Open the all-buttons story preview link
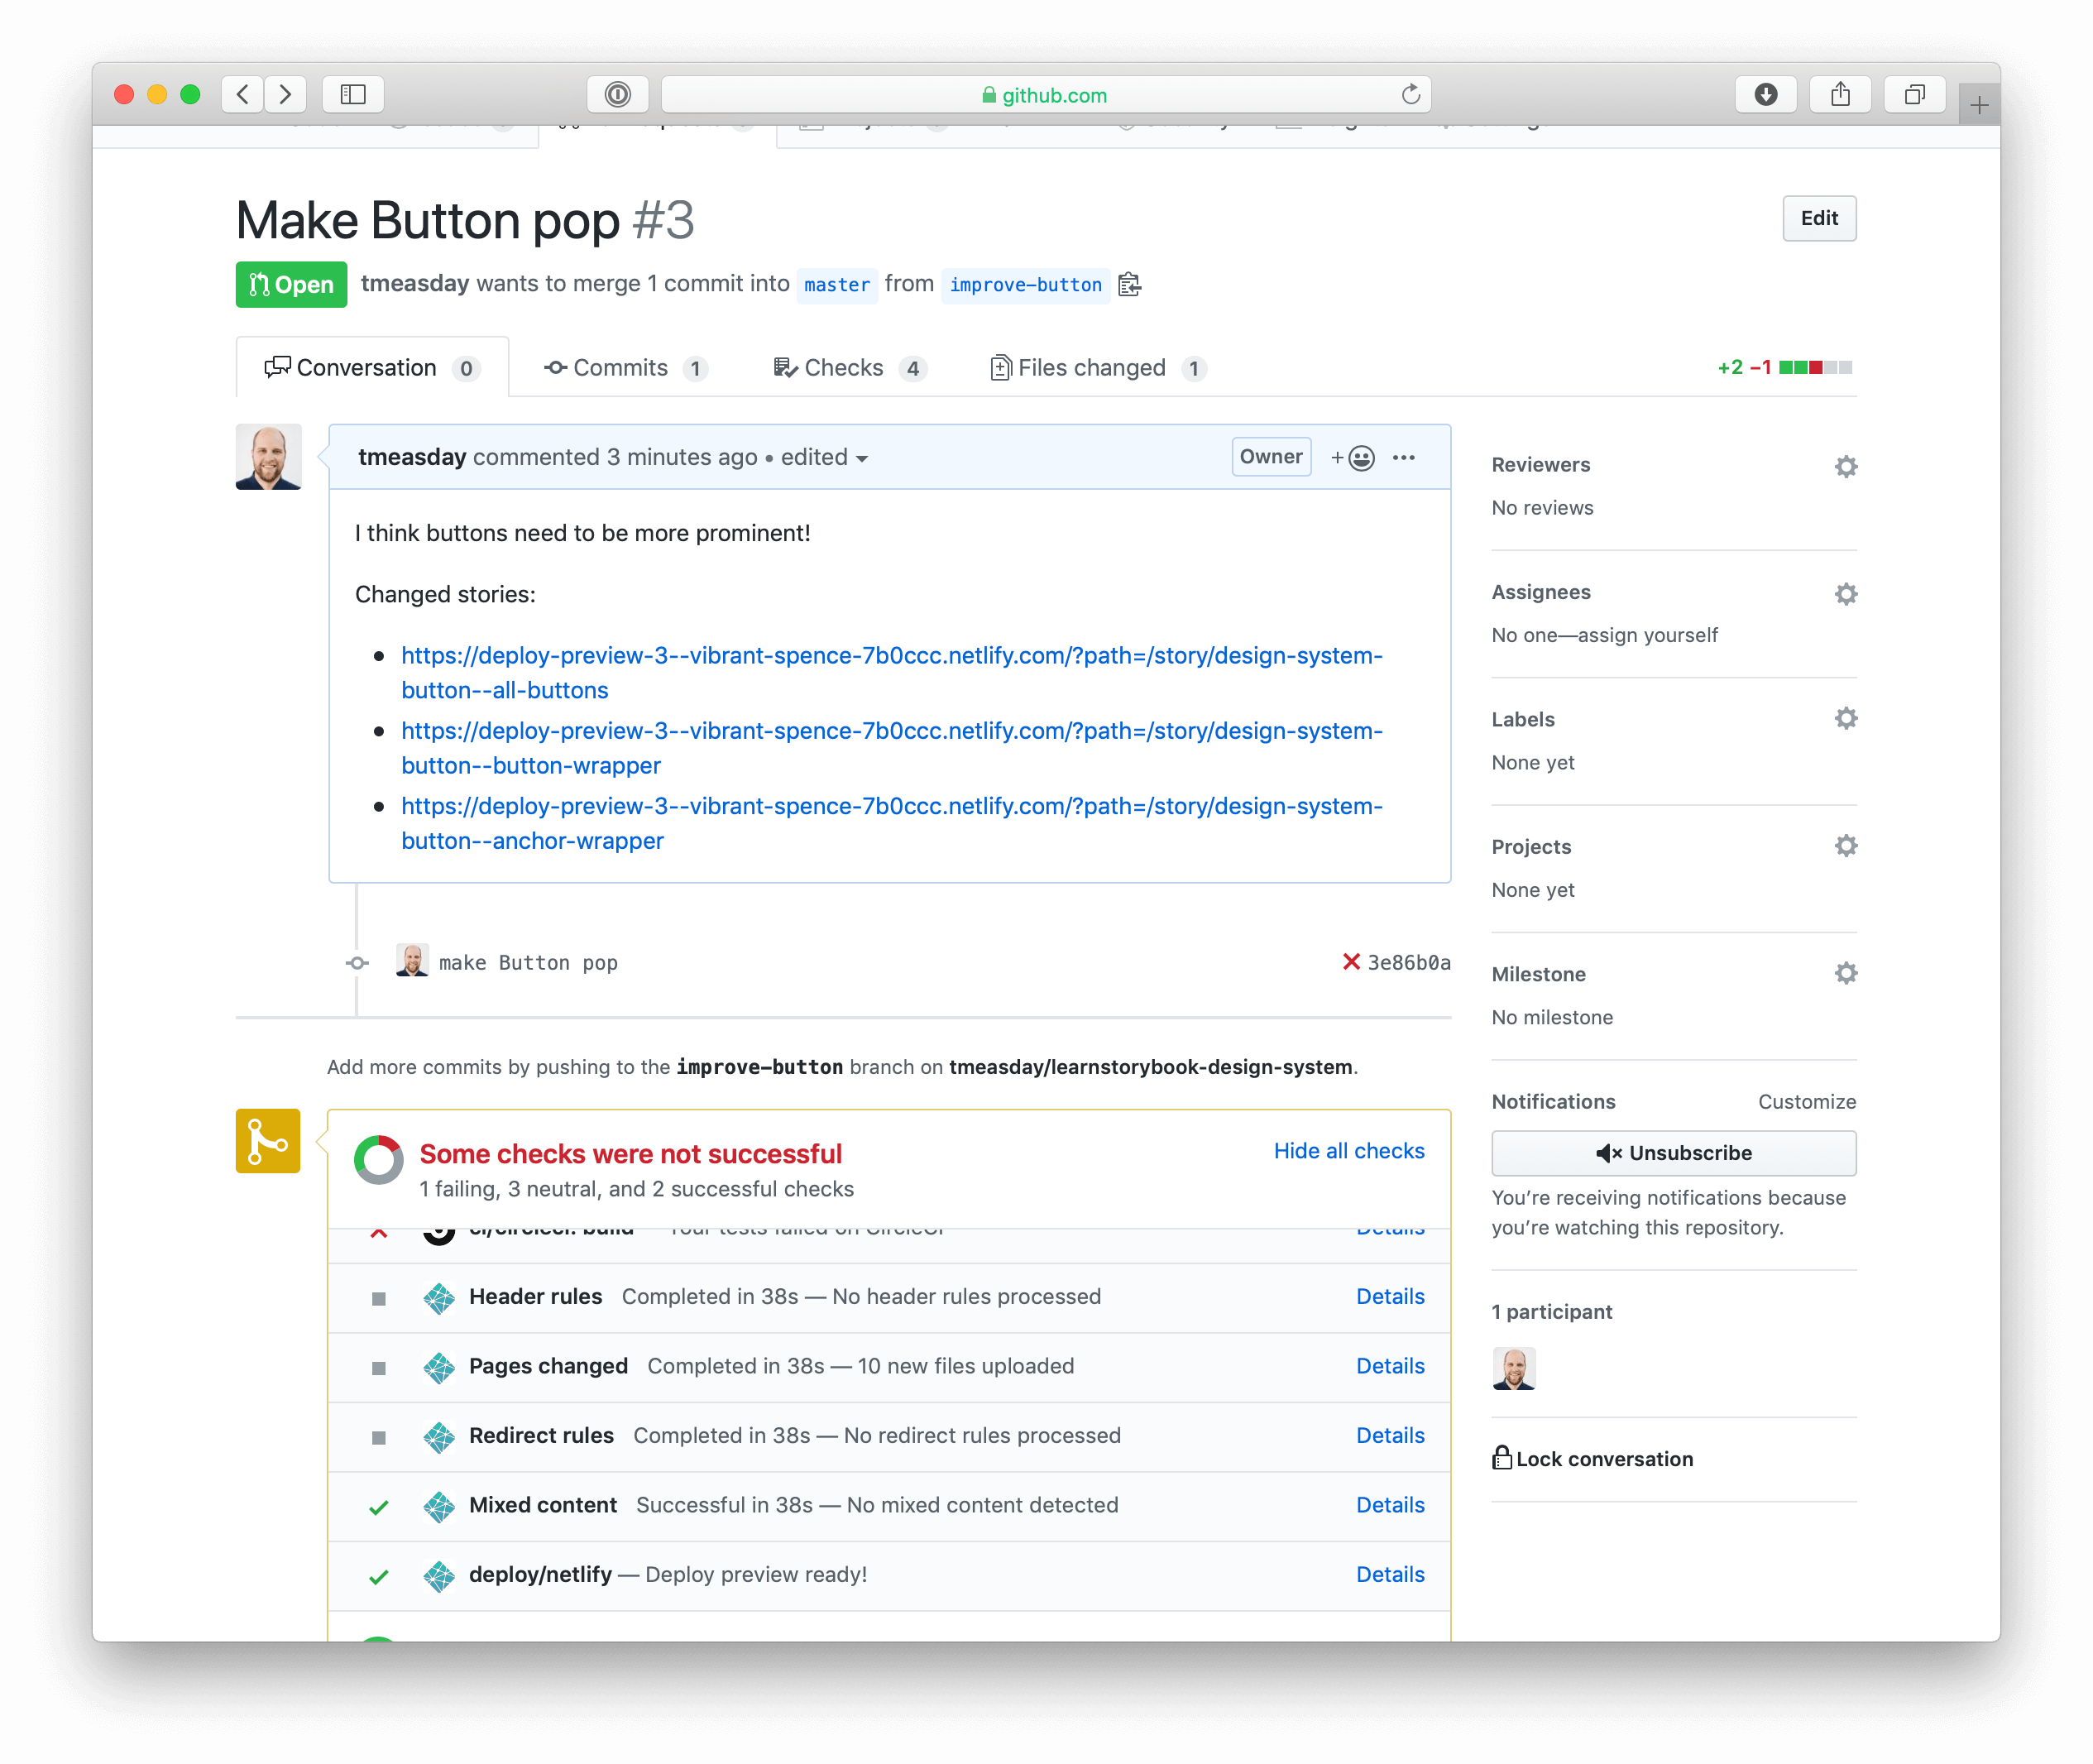The height and width of the screenshot is (1764, 2093). [x=892, y=673]
